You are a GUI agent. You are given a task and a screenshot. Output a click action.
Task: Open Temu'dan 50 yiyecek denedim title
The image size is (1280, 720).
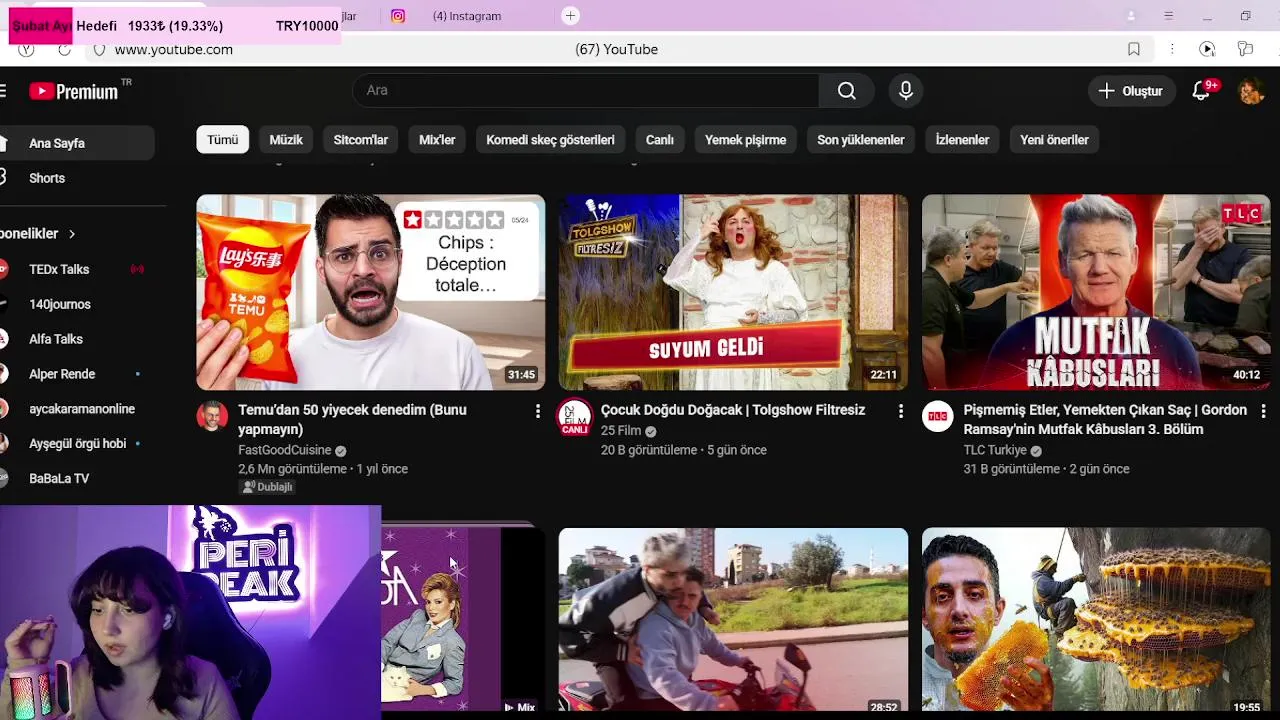tap(352, 419)
